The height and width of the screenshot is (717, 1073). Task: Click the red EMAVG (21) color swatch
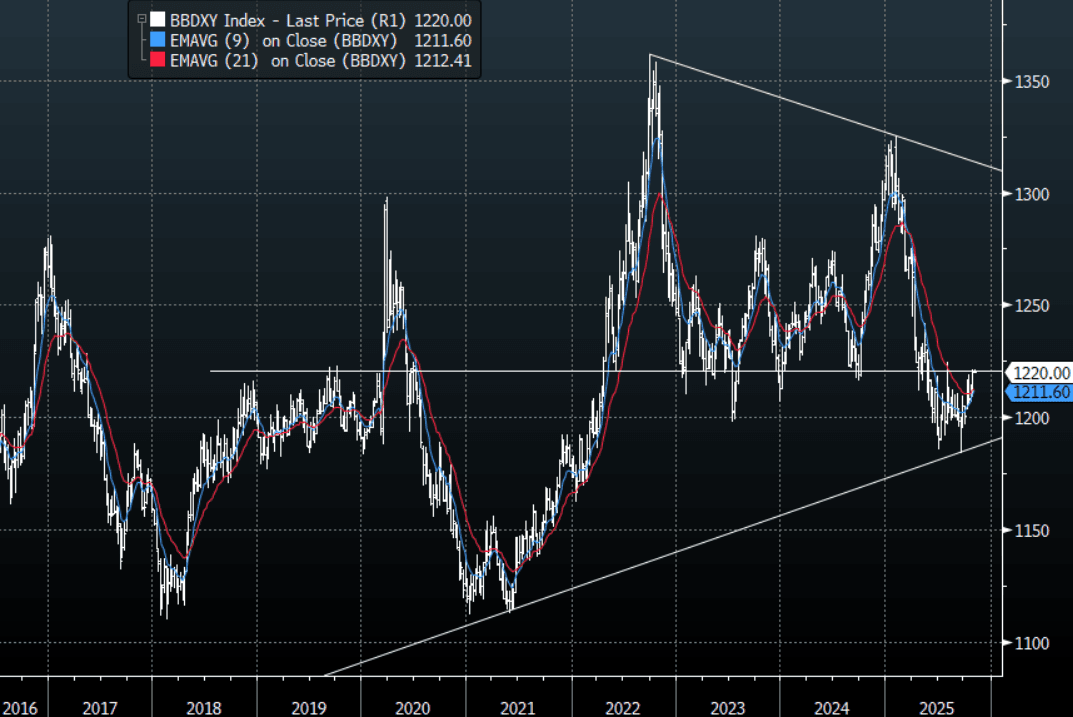158,60
